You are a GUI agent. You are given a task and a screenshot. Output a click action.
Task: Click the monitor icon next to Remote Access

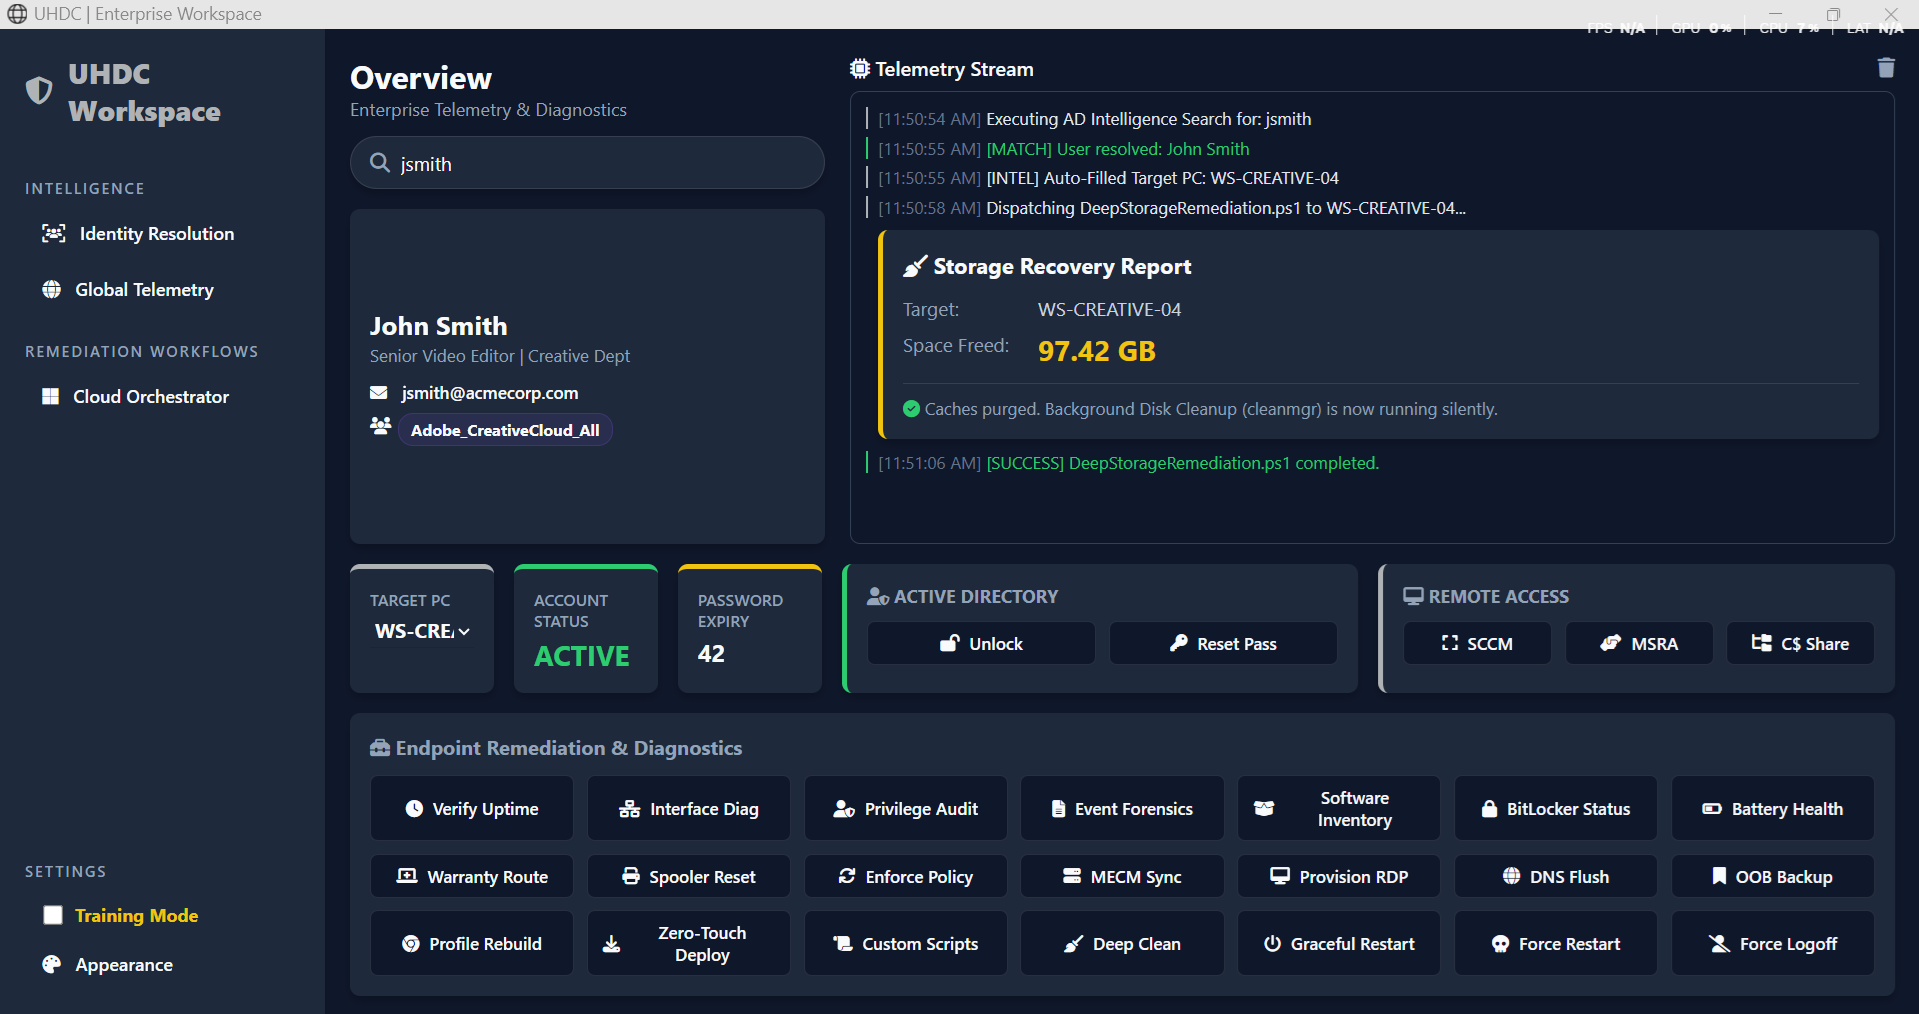coord(1413,596)
